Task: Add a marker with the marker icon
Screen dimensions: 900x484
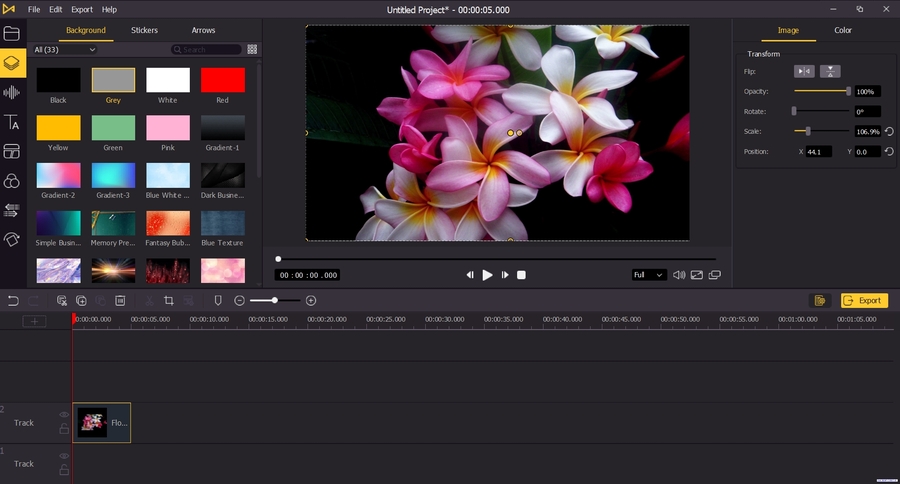Action: (218, 300)
